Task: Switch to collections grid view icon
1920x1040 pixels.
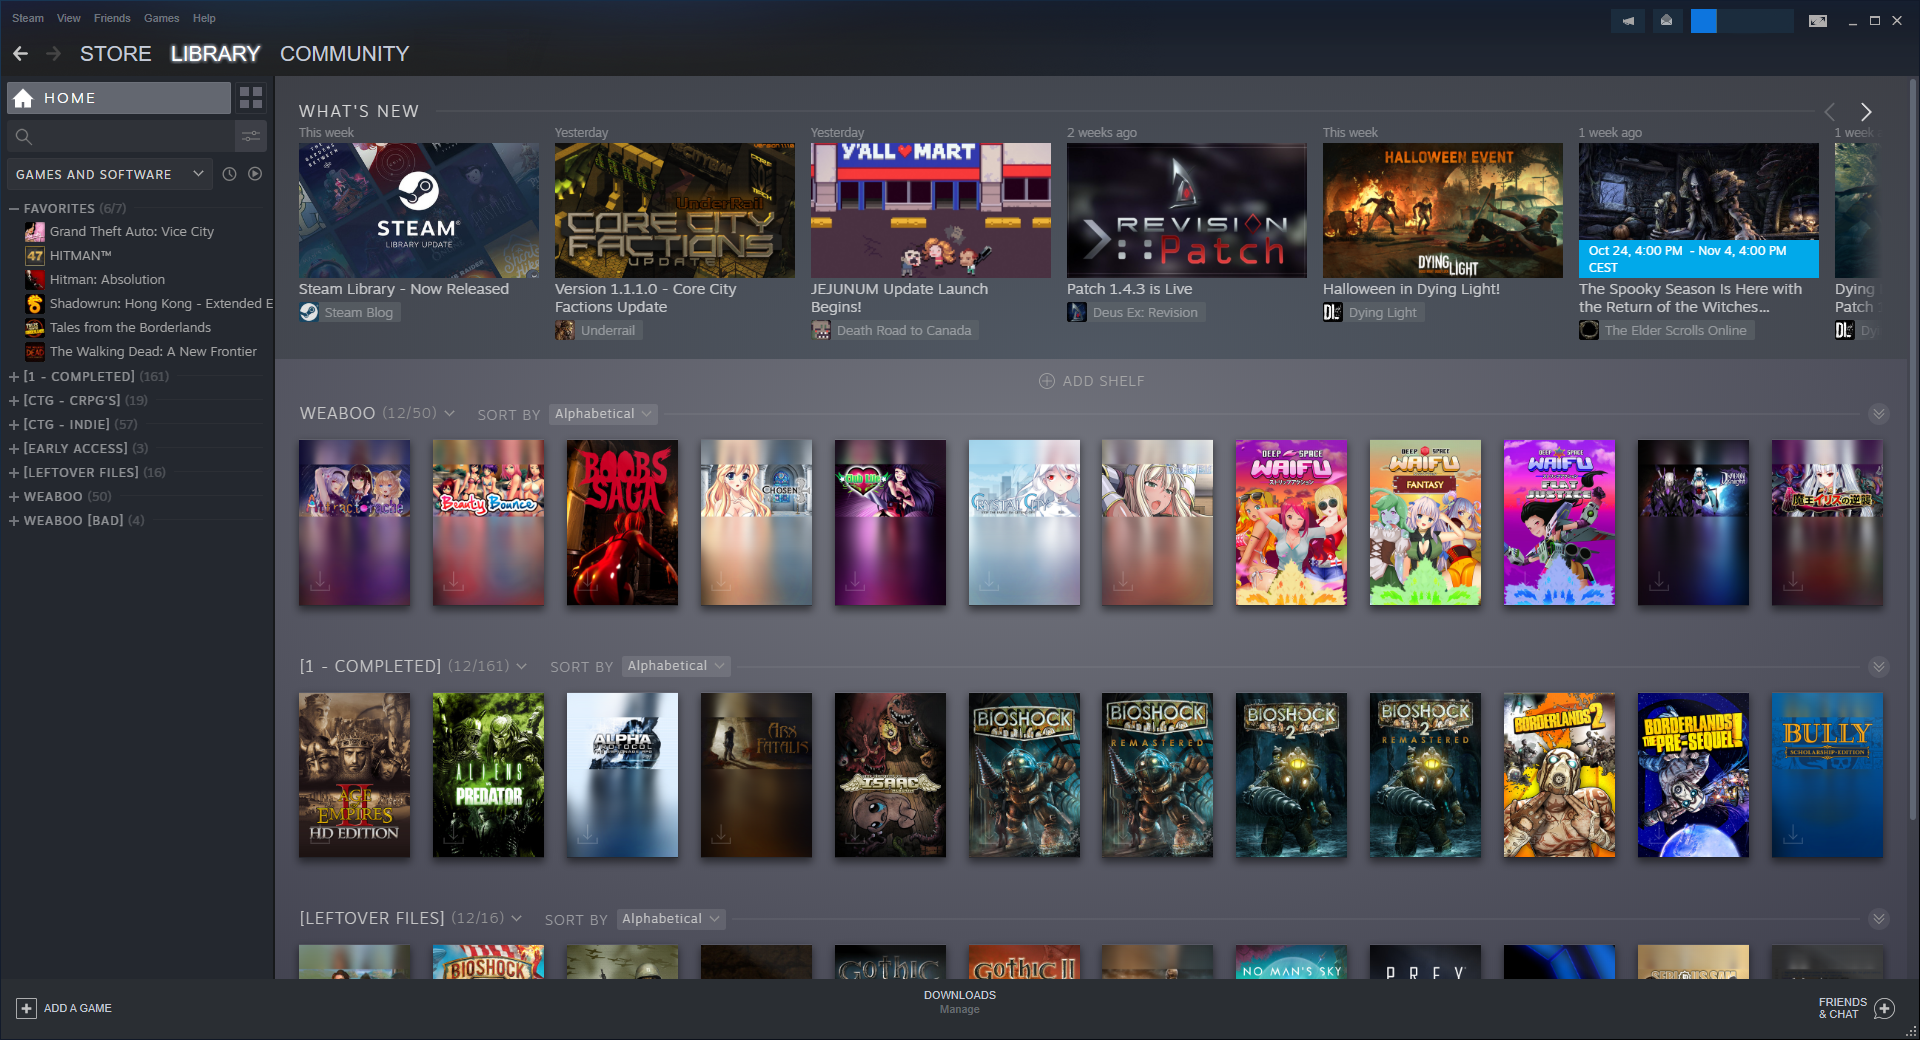Action: click(251, 98)
